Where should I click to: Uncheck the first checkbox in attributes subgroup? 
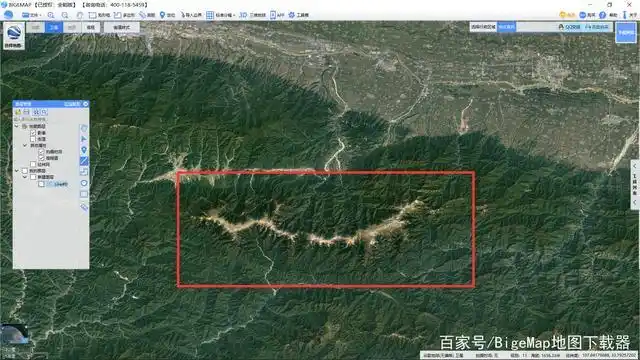[x=41, y=151]
